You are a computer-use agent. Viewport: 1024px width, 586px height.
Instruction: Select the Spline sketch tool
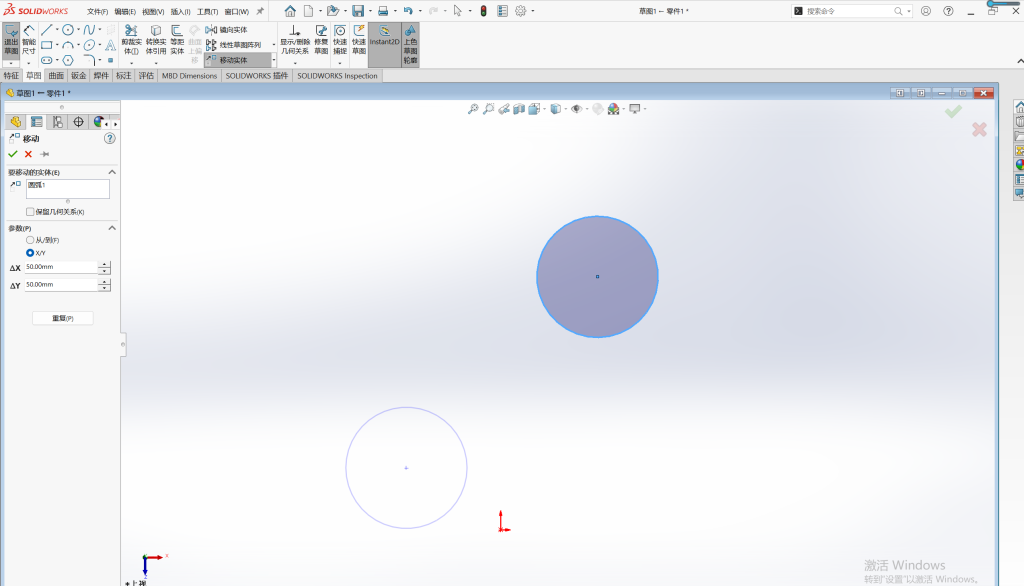89,30
